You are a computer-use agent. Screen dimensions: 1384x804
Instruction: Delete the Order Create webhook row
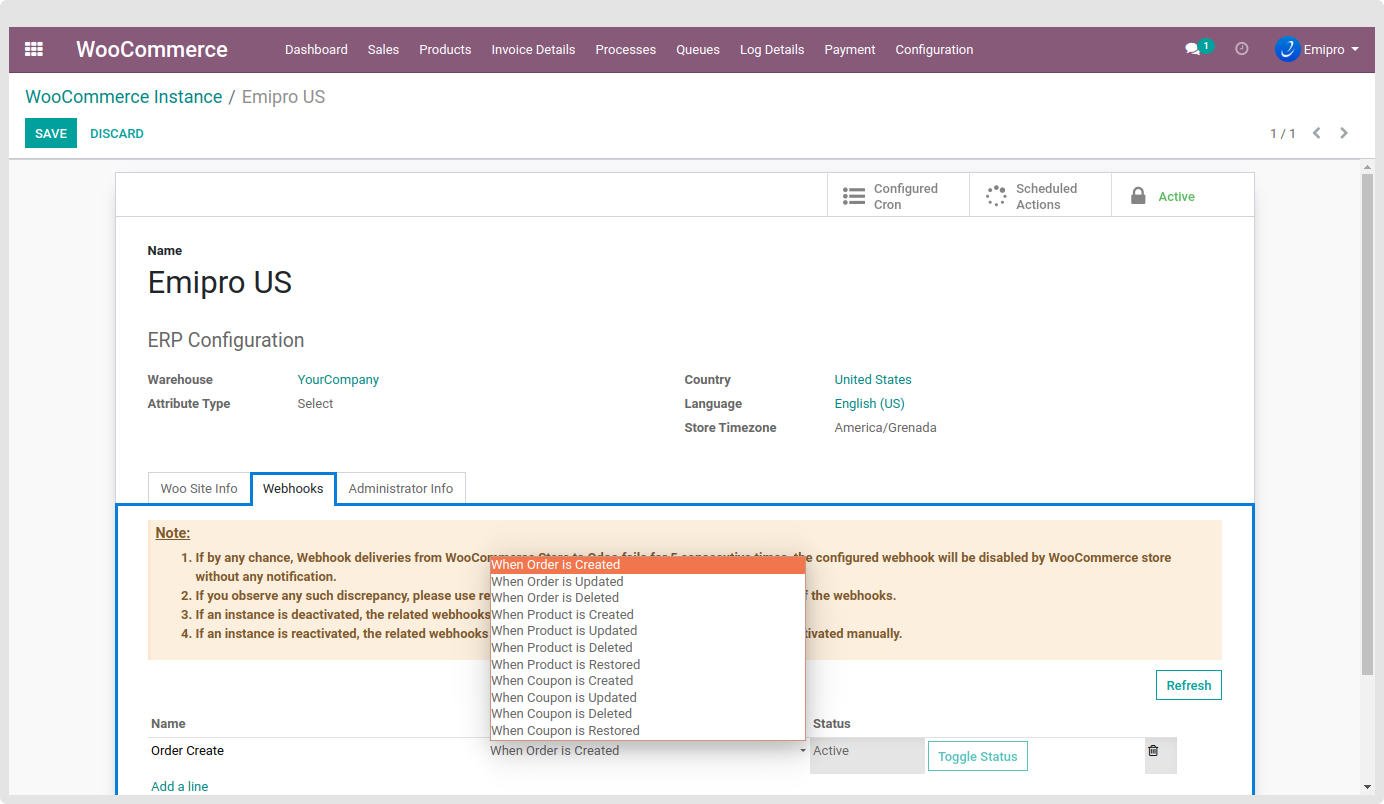(x=1153, y=751)
